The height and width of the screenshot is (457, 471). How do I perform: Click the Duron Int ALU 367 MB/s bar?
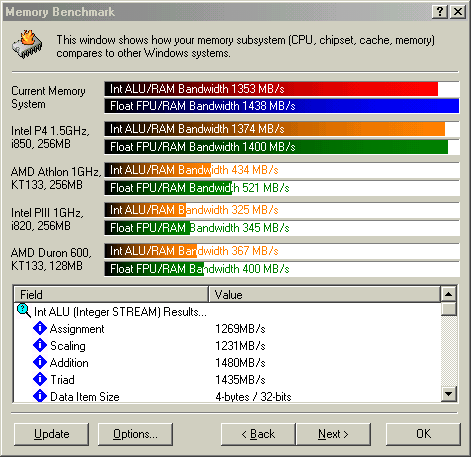282,251
